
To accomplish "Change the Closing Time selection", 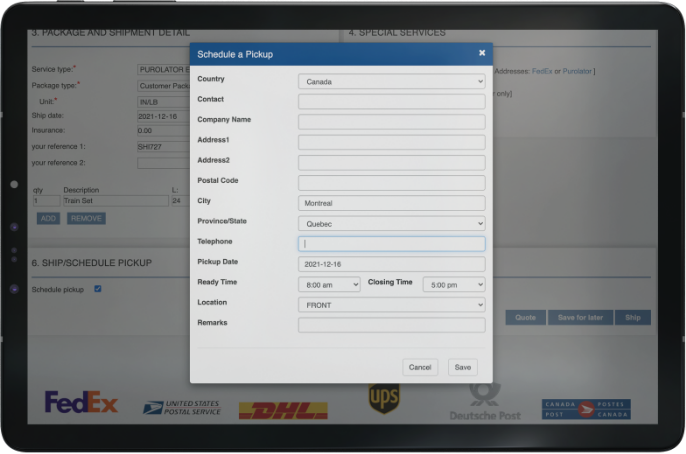I will [x=453, y=284].
